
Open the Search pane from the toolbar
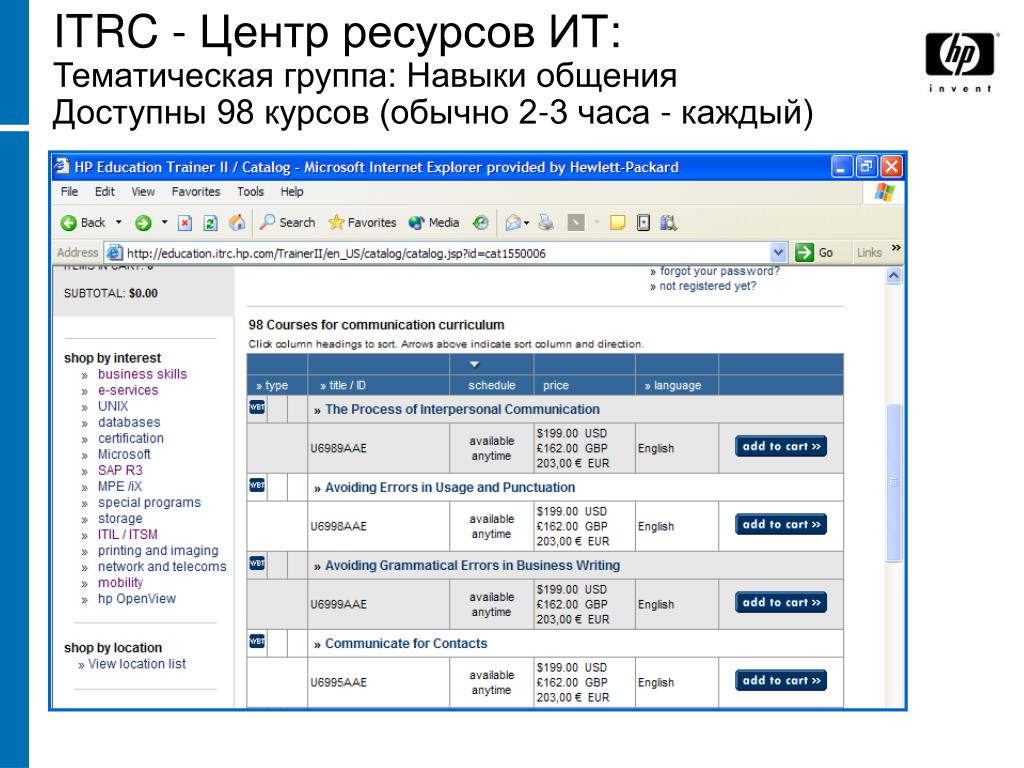(x=287, y=223)
